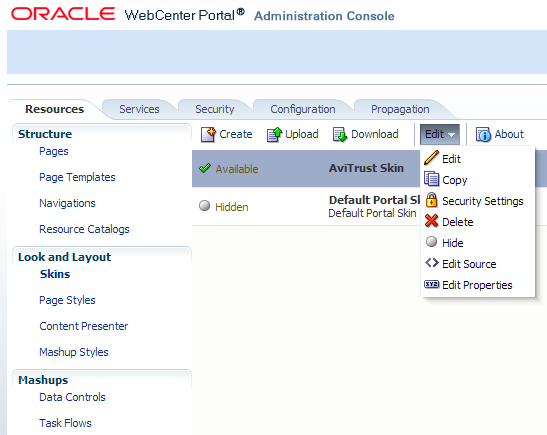Click the Create toolbar button

(x=227, y=134)
